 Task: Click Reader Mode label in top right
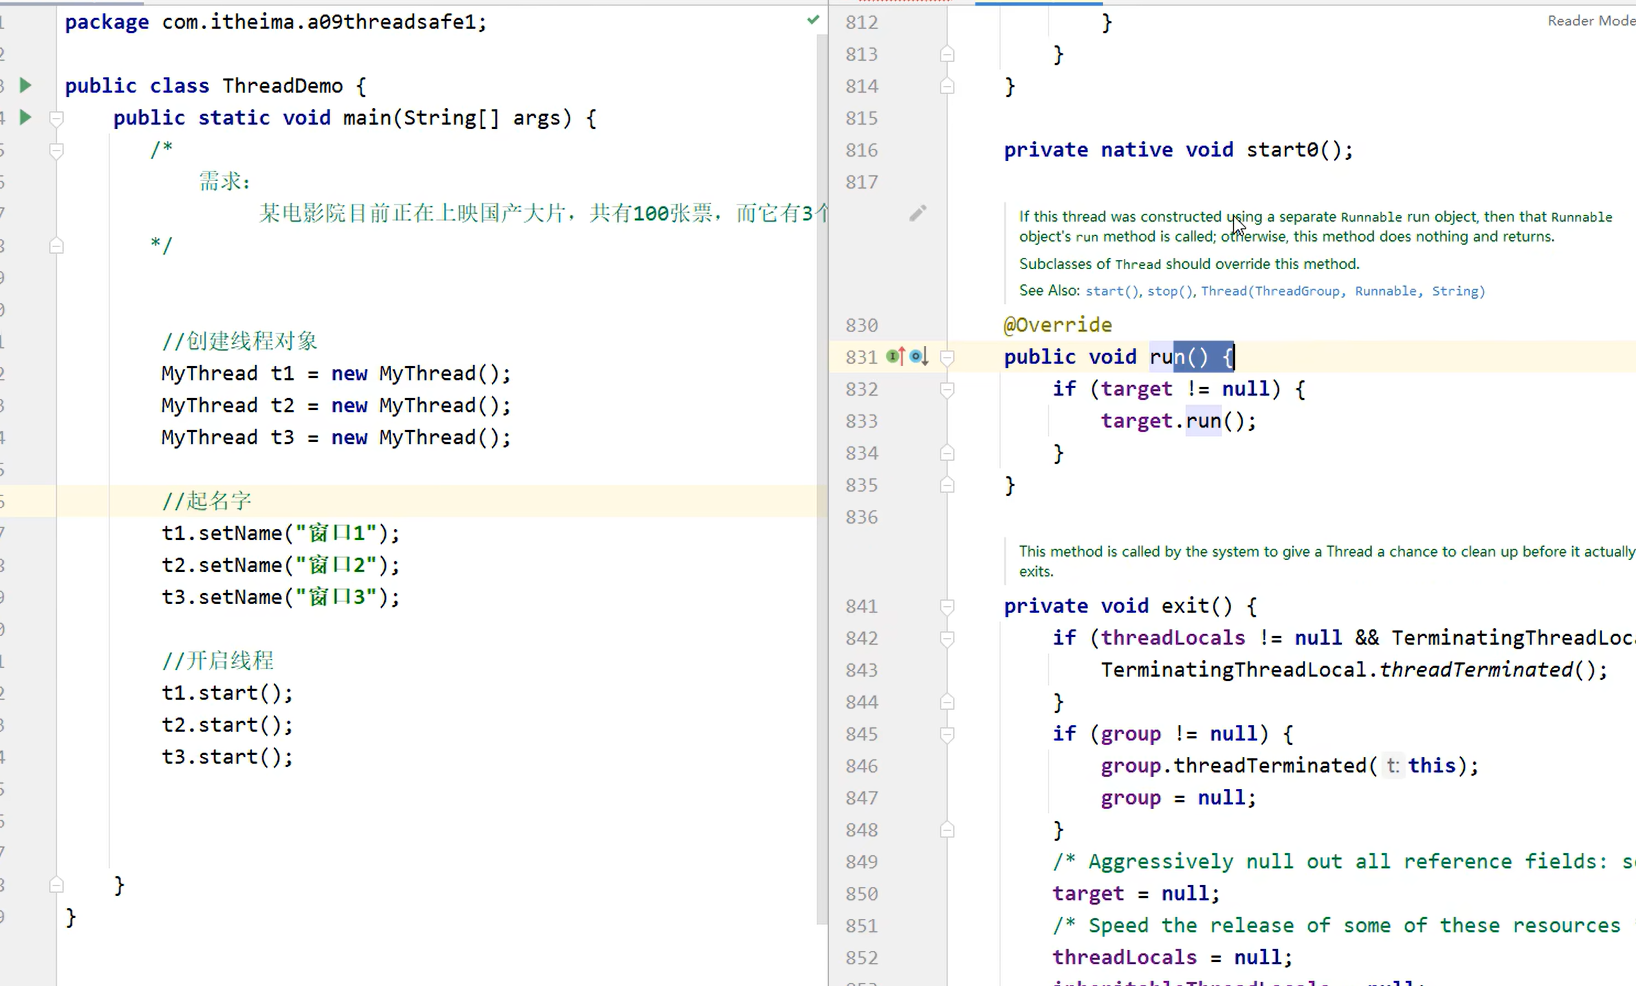coord(1590,20)
